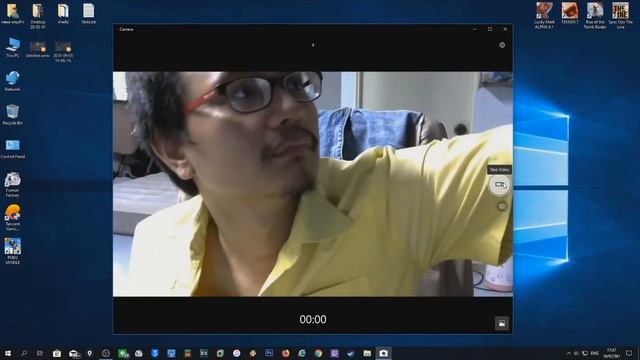
Task: Open the Network desktop icon
Action: pos(13,81)
